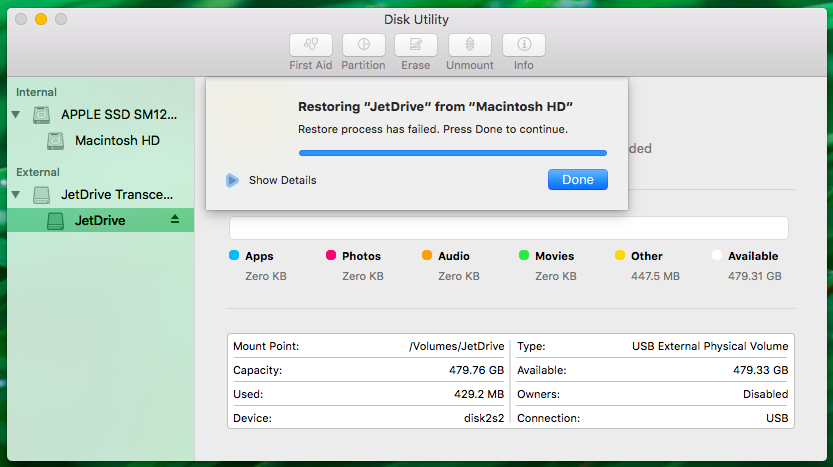
Task: Click the Available value 479.33 GB
Action: (760, 370)
